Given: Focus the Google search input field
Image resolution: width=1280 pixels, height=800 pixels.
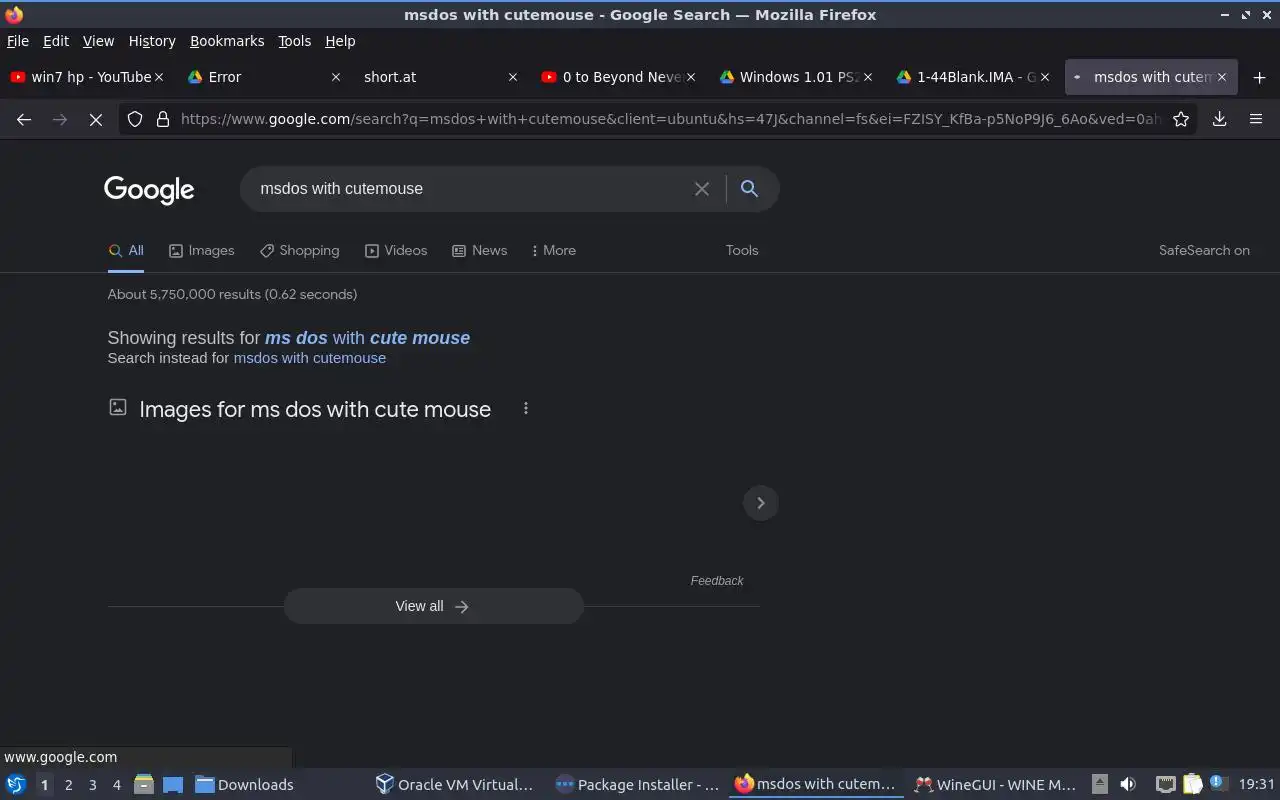Looking at the screenshot, I should coord(470,188).
